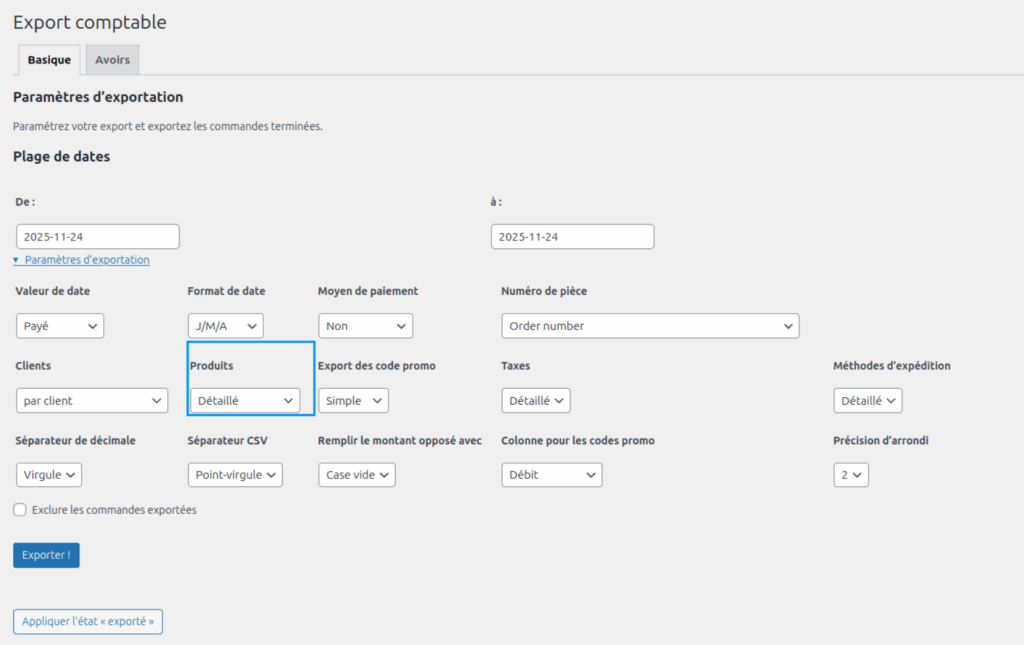The image size is (1024, 645).
Task: Select the Basique tab
Action: tap(49, 60)
